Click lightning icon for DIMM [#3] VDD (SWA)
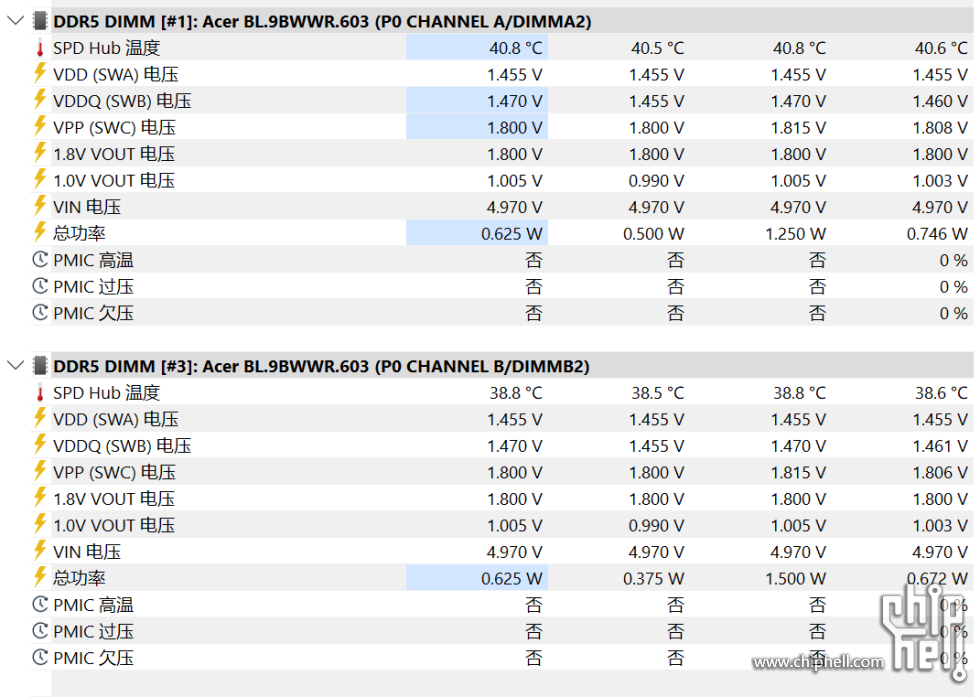Image resolution: width=980 pixels, height=697 pixels. point(40,418)
